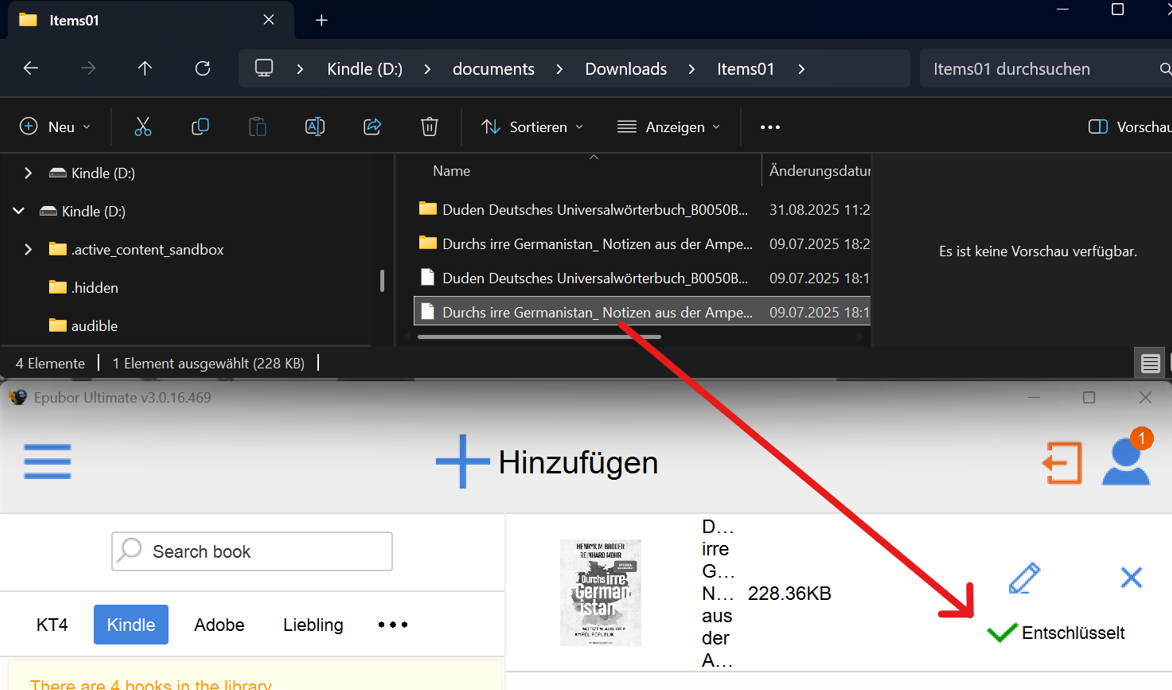Click the Cut icon in the Explorer toolbar
This screenshot has height=690, width=1172.
143,126
